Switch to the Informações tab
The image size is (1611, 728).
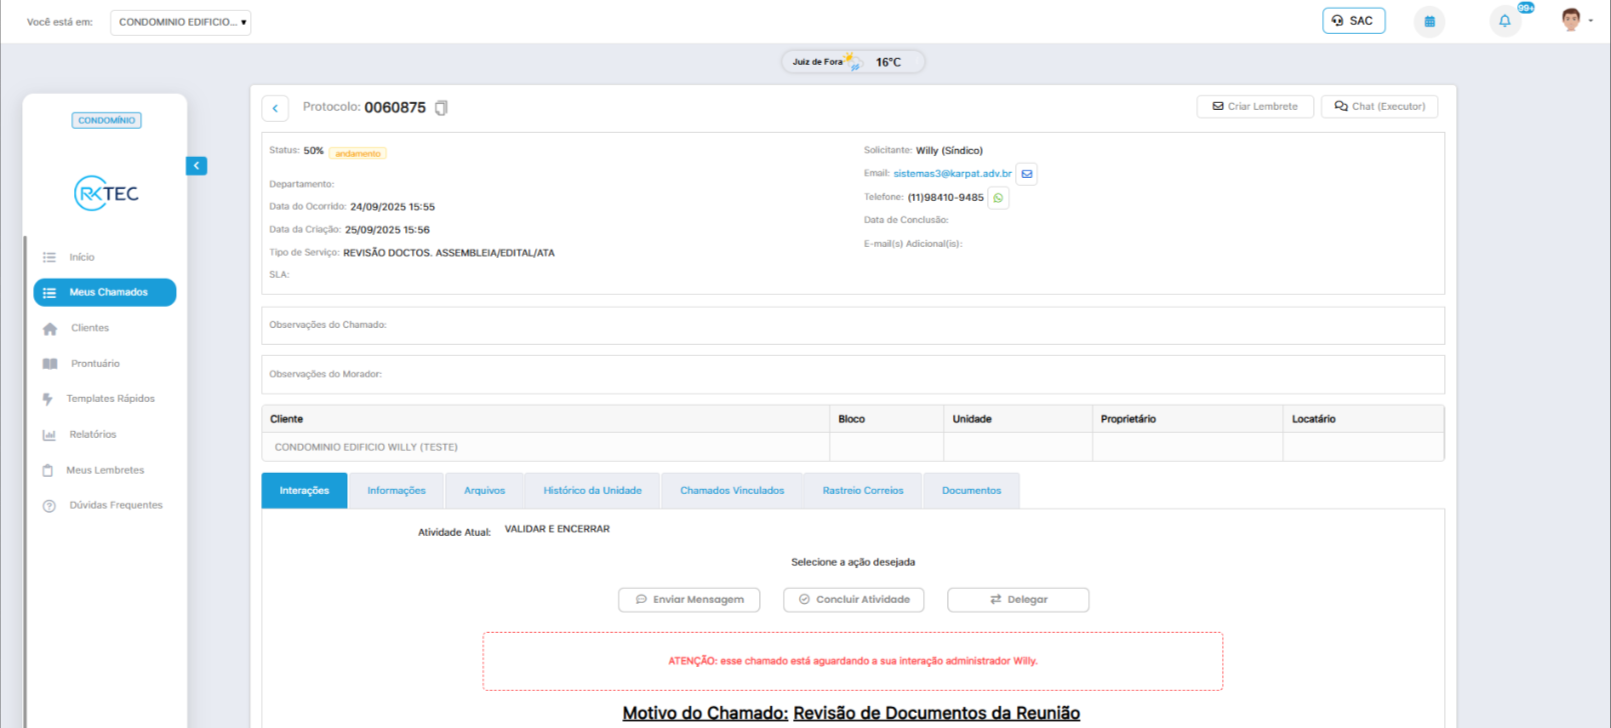pos(396,491)
